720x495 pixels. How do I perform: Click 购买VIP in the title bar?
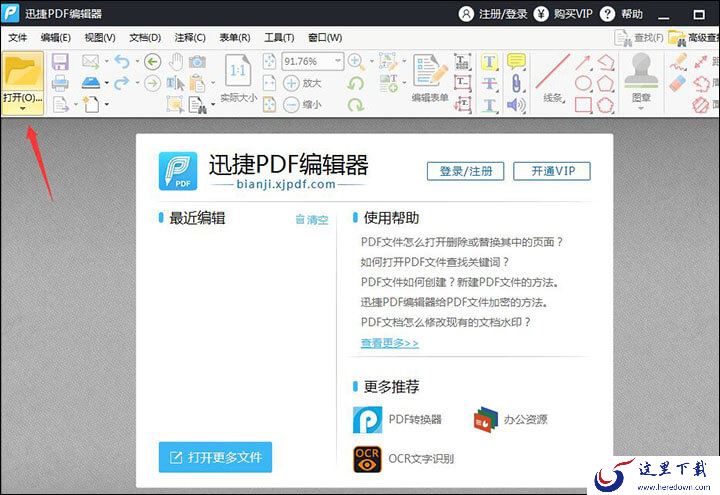point(563,14)
